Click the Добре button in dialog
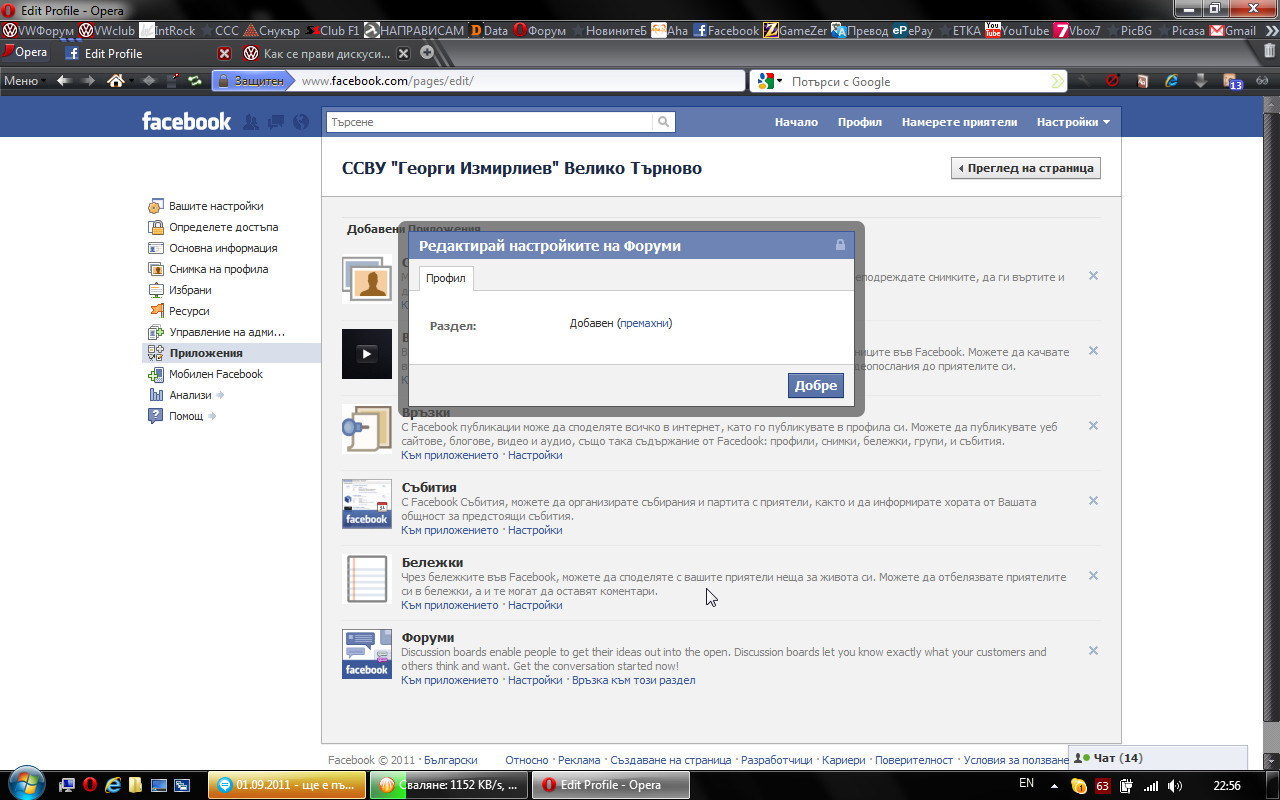Image resolution: width=1280 pixels, height=800 pixels. (x=816, y=386)
